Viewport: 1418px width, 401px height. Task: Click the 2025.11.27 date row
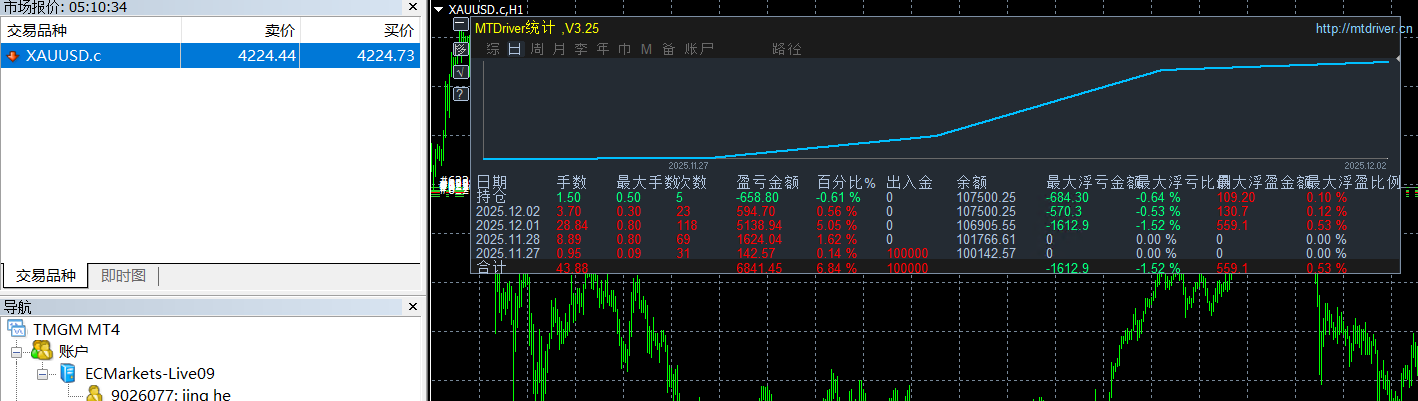coord(508,253)
